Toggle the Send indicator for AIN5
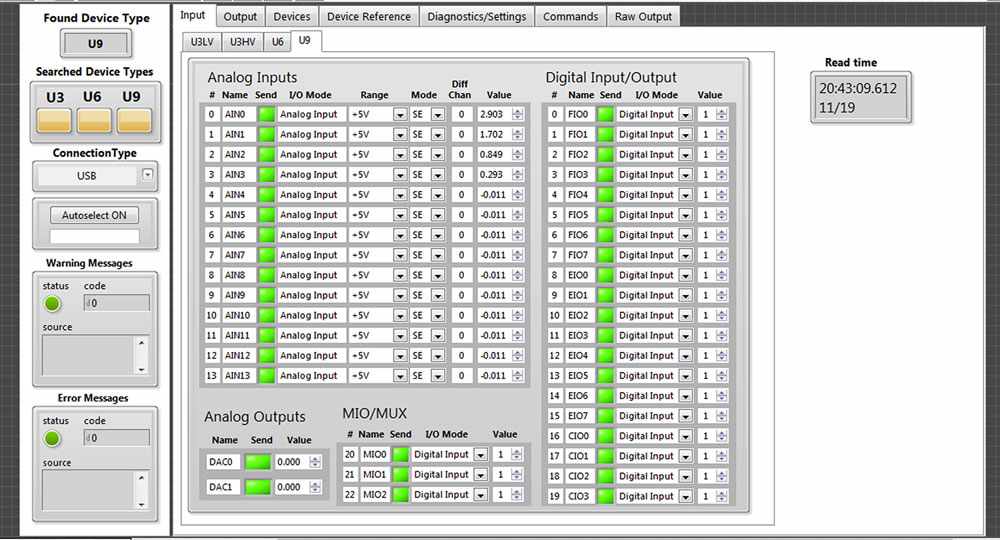 [x=266, y=215]
